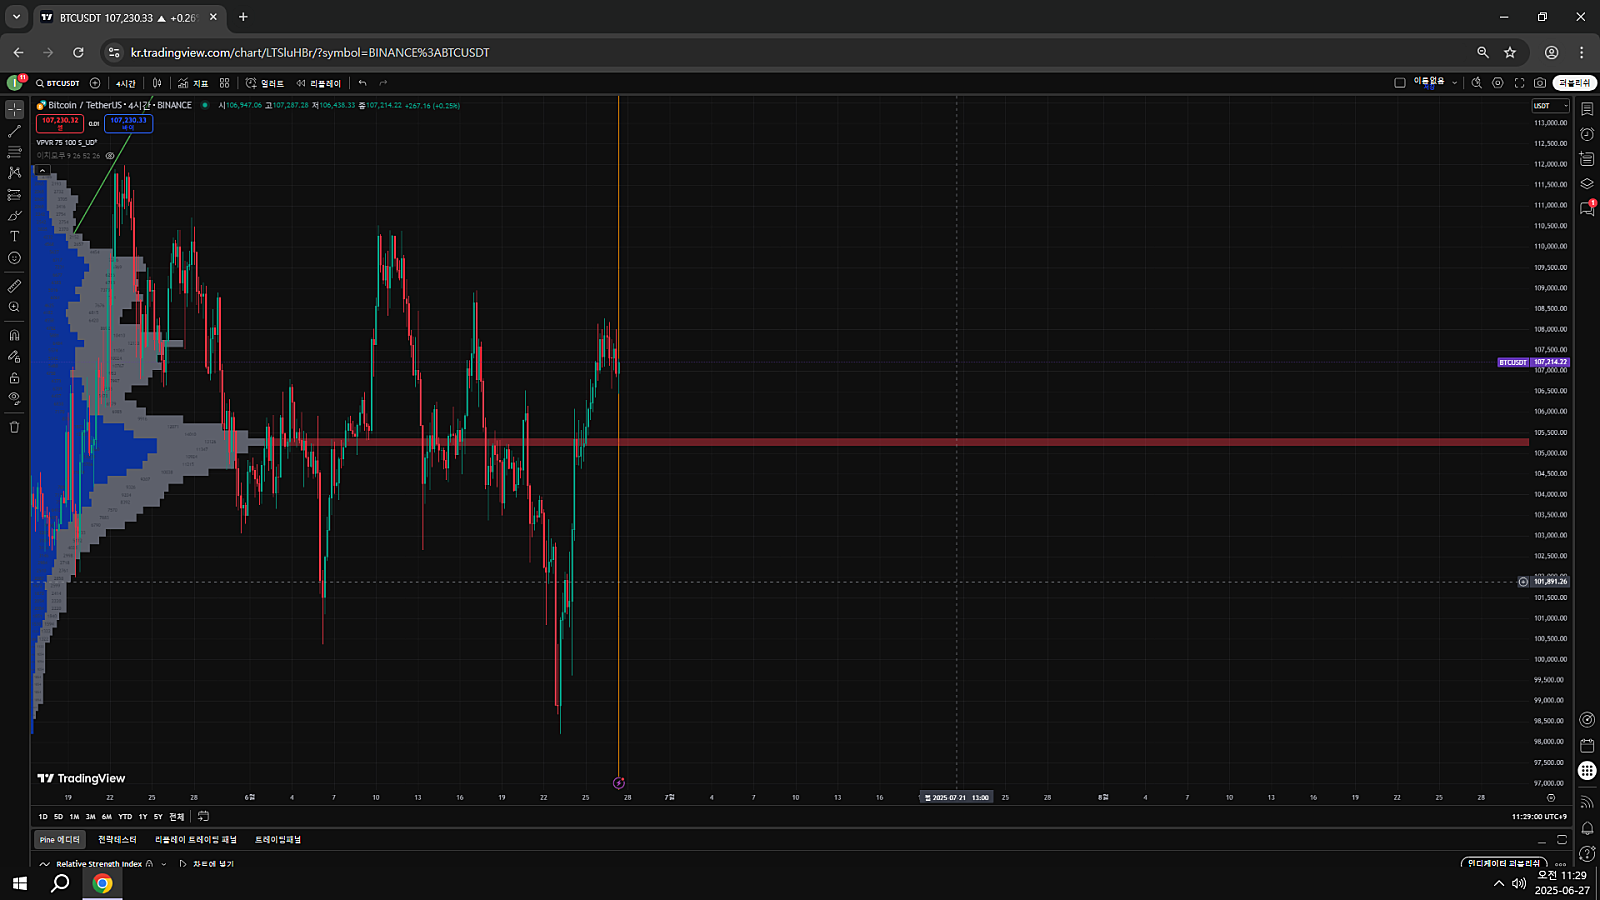Open quick search icon
The height and width of the screenshot is (900, 1600).
tap(1476, 83)
